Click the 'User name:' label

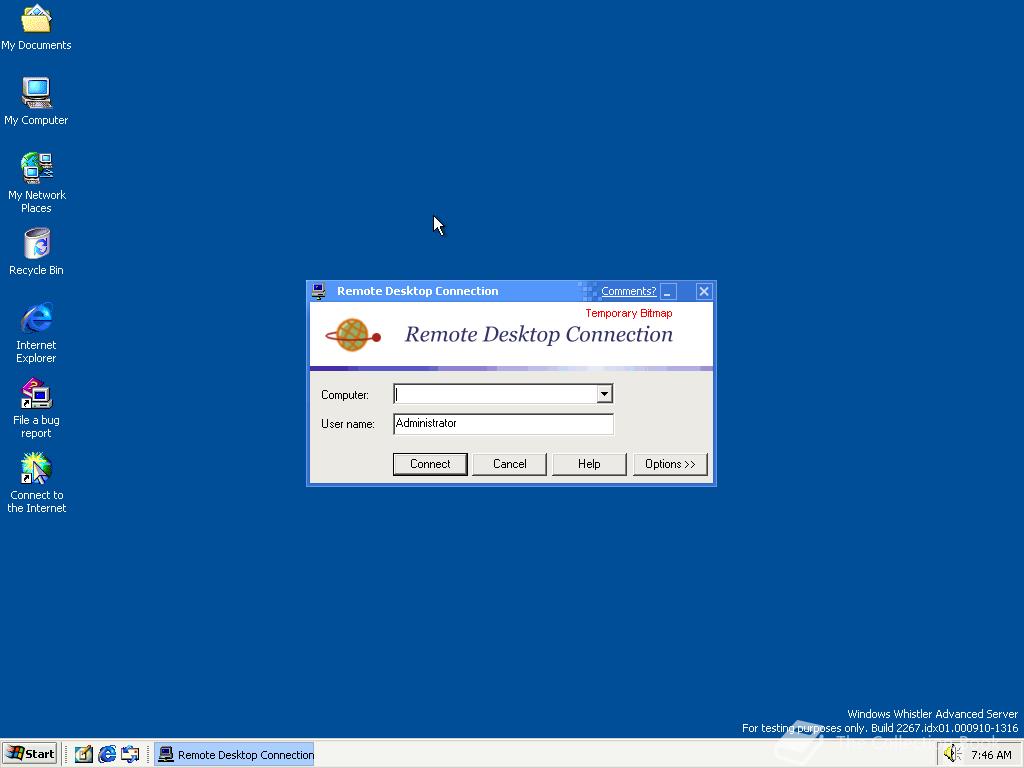point(347,424)
